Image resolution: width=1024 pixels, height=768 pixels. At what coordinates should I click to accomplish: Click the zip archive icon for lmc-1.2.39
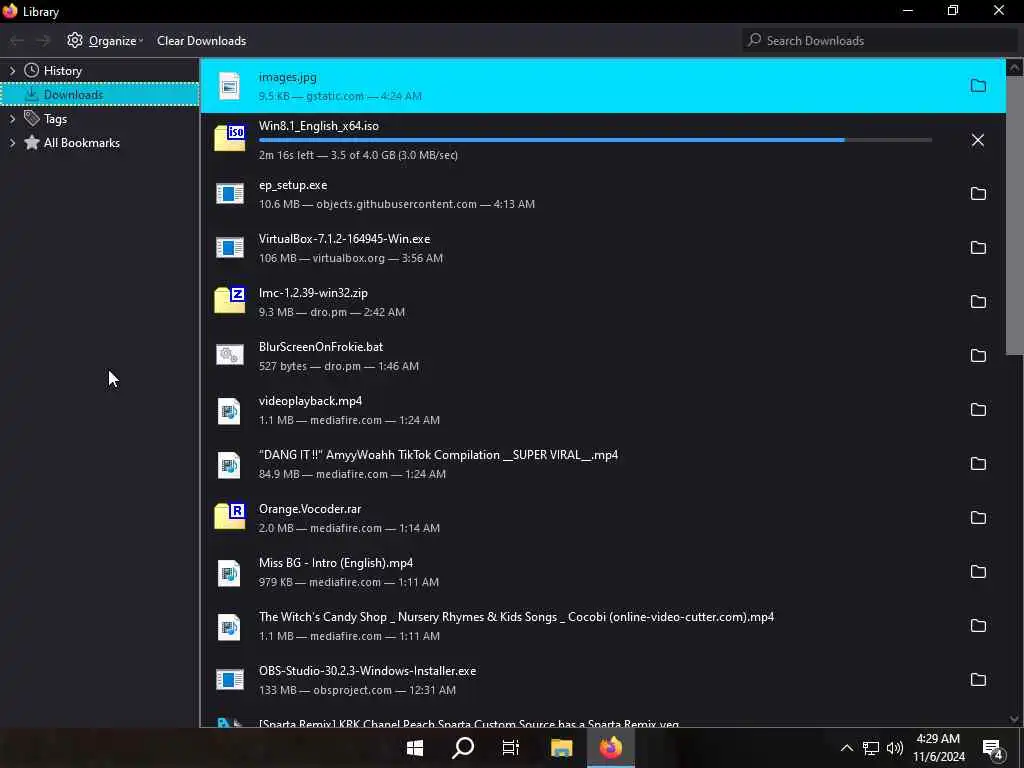pyautogui.click(x=229, y=300)
